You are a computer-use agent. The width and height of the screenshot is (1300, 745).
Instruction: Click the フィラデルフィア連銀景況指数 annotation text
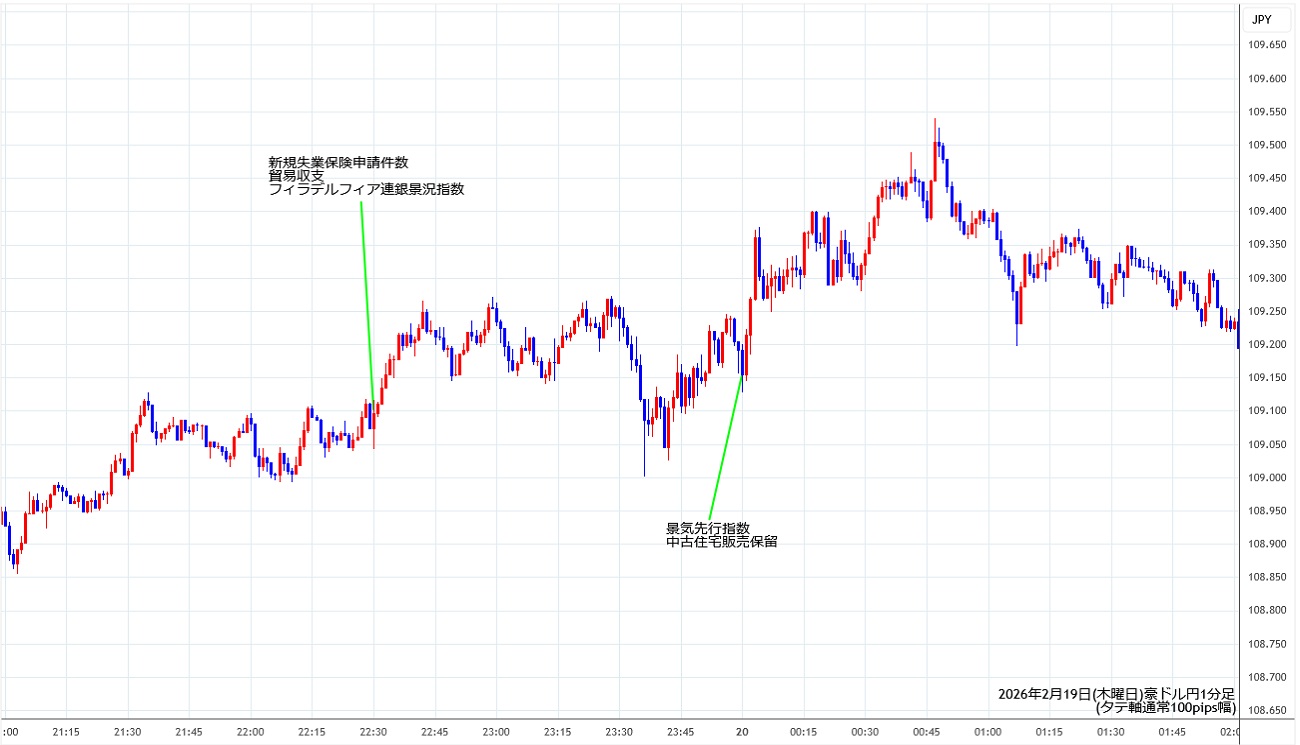pyautogui.click(x=366, y=190)
